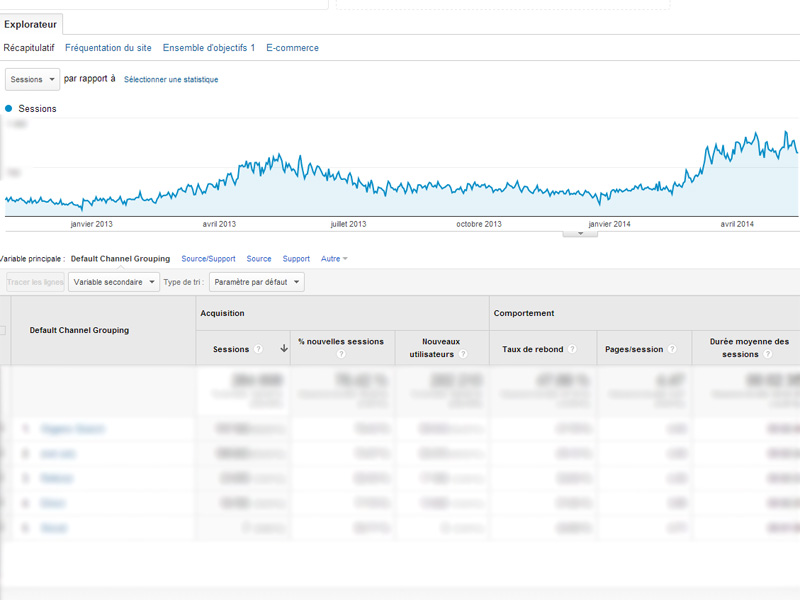Expand the Variable secondaire dropdown

tap(113, 282)
